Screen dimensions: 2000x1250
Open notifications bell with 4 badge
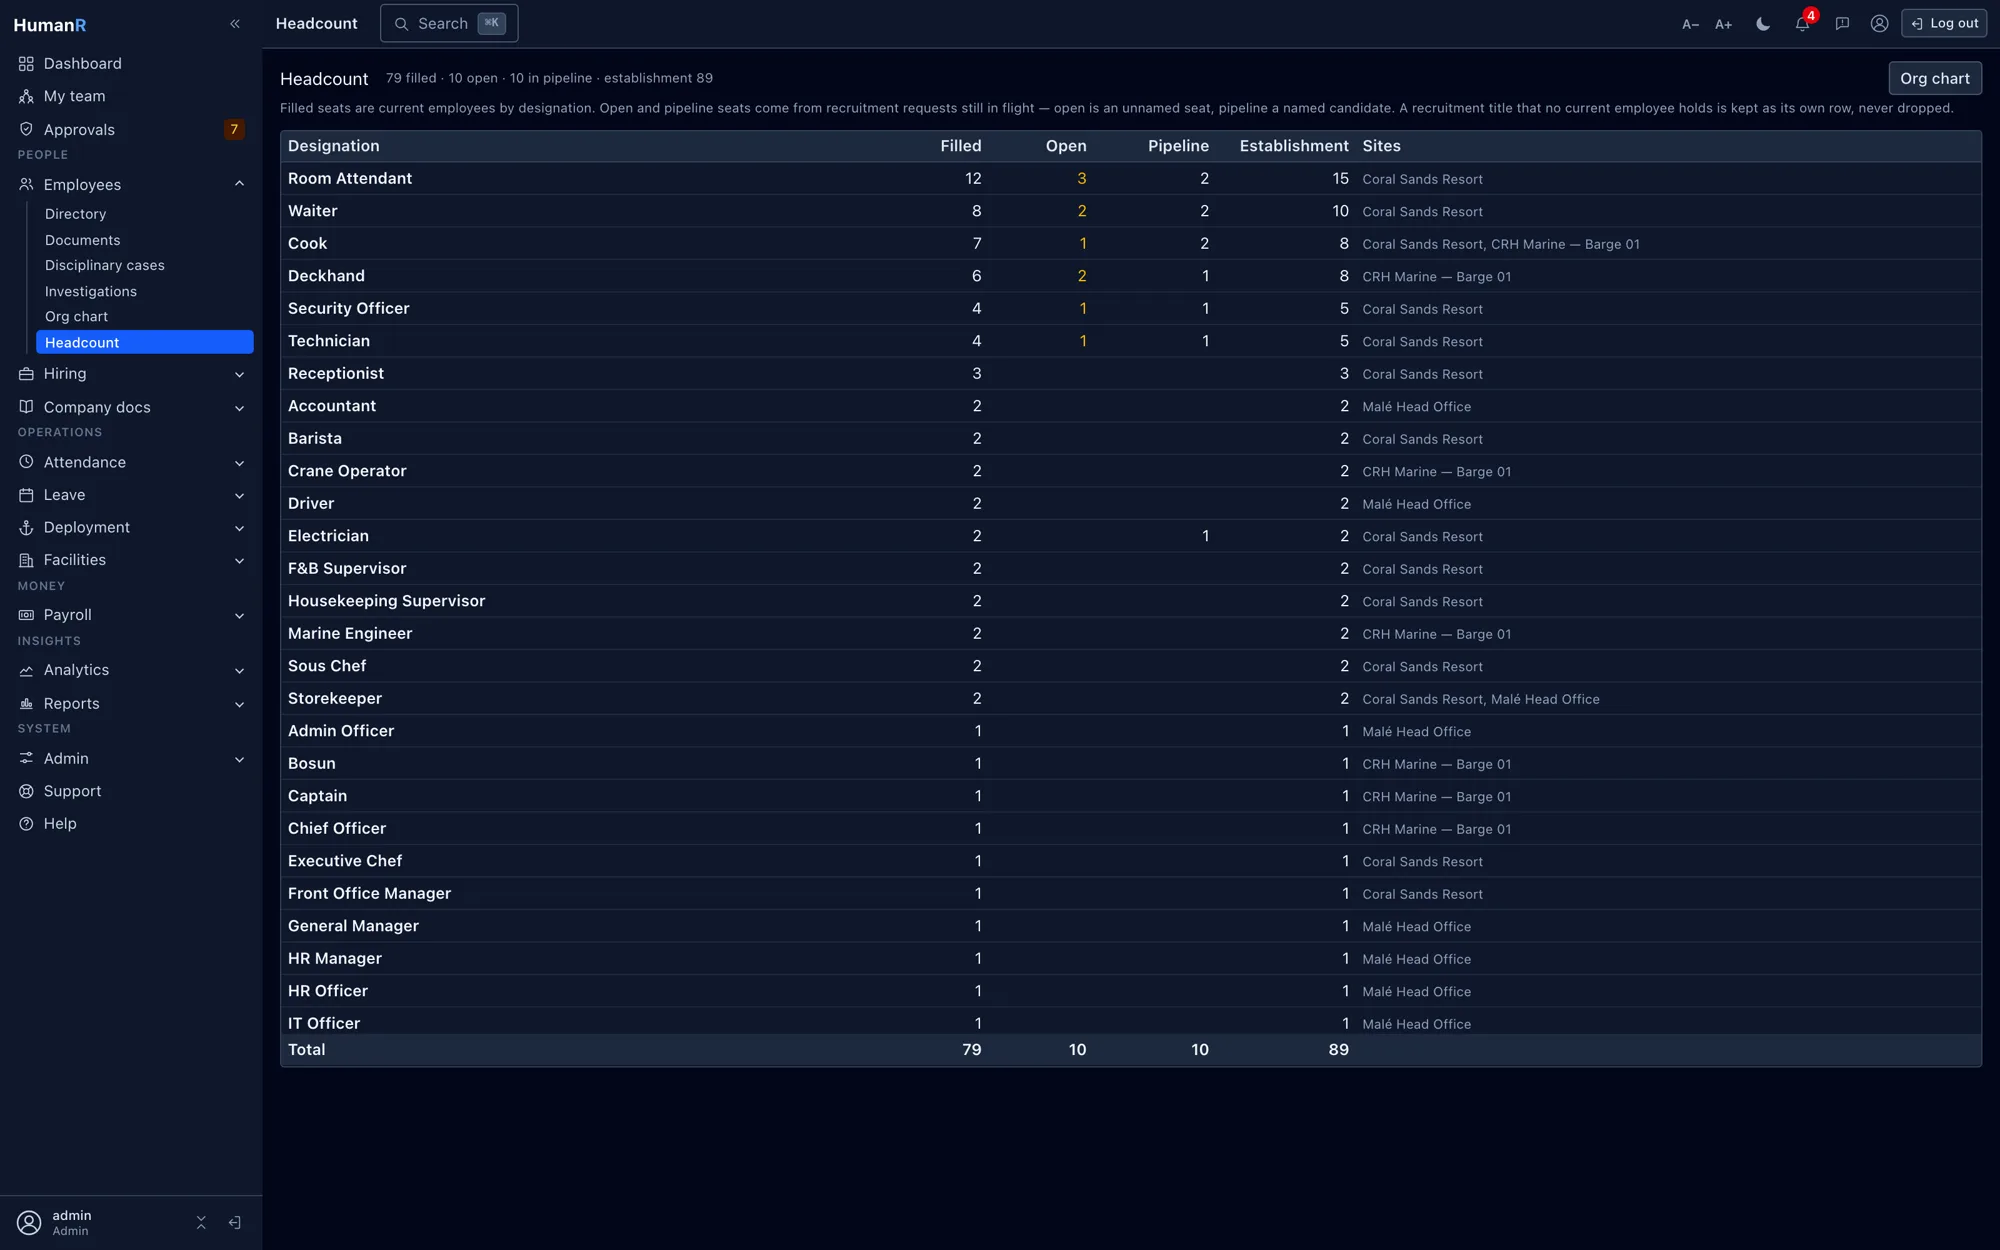[1803, 23]
